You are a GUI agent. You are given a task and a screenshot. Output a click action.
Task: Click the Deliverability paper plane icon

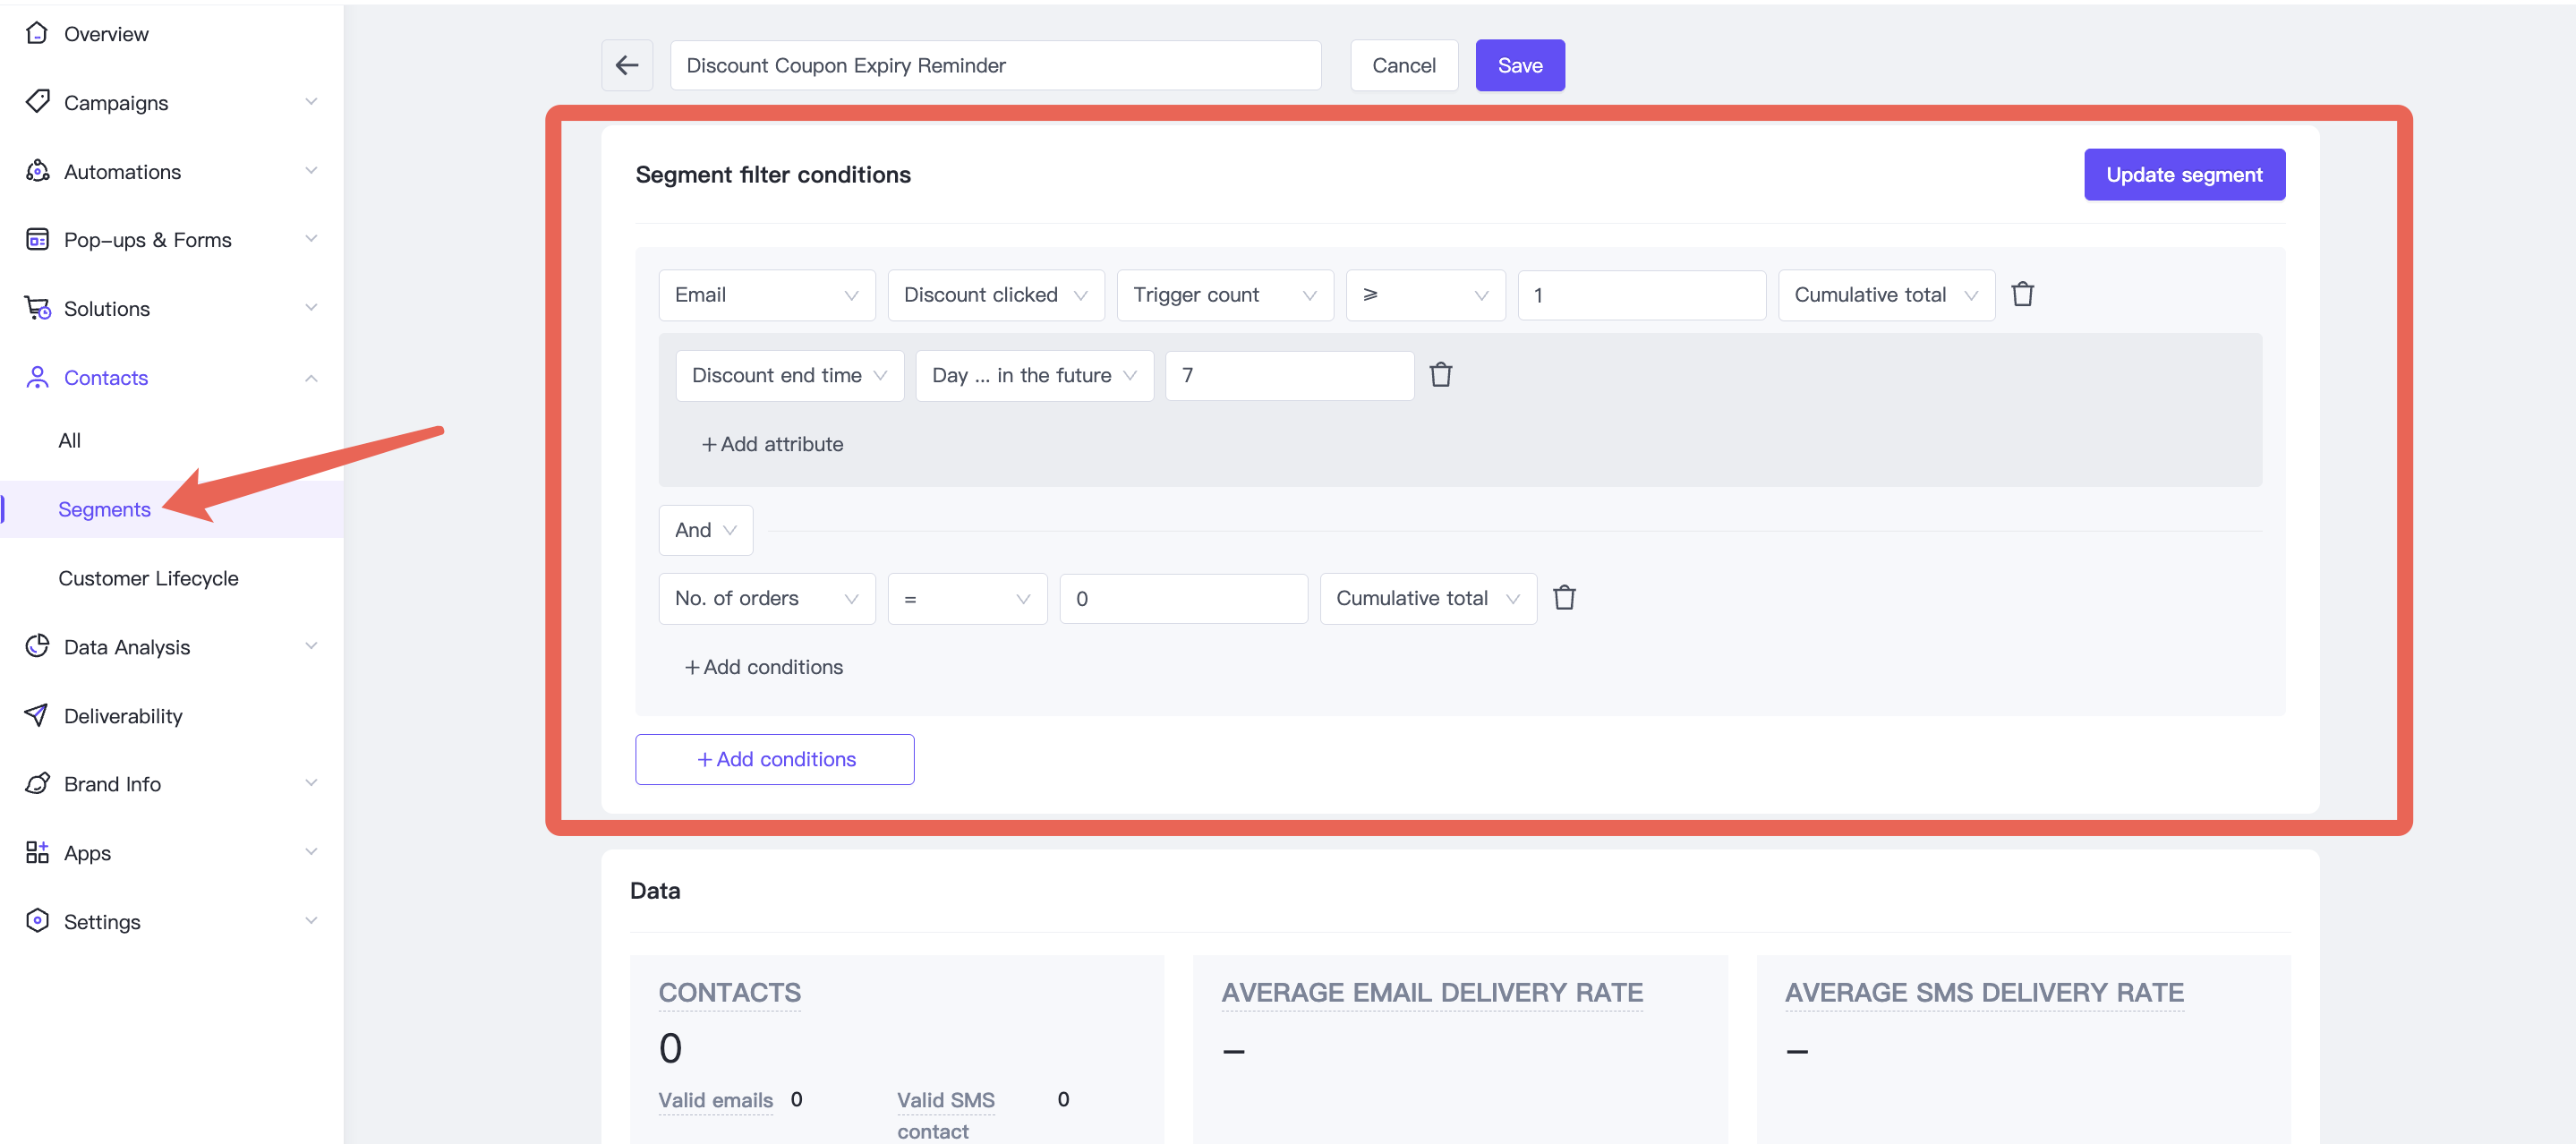pyautogui.click(x=37, y=715)
